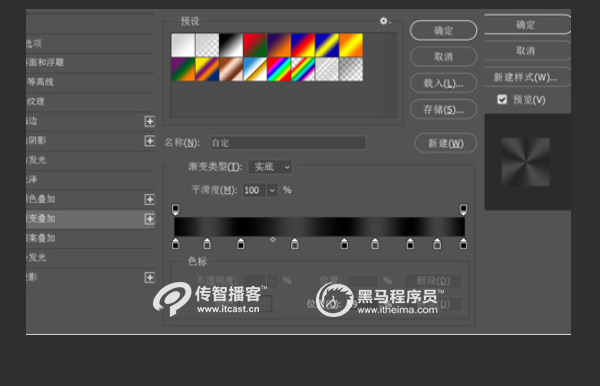Screen dimensions: 600x386
Task: Select the copper gradient preset
Action: click(x=231, y=69)
